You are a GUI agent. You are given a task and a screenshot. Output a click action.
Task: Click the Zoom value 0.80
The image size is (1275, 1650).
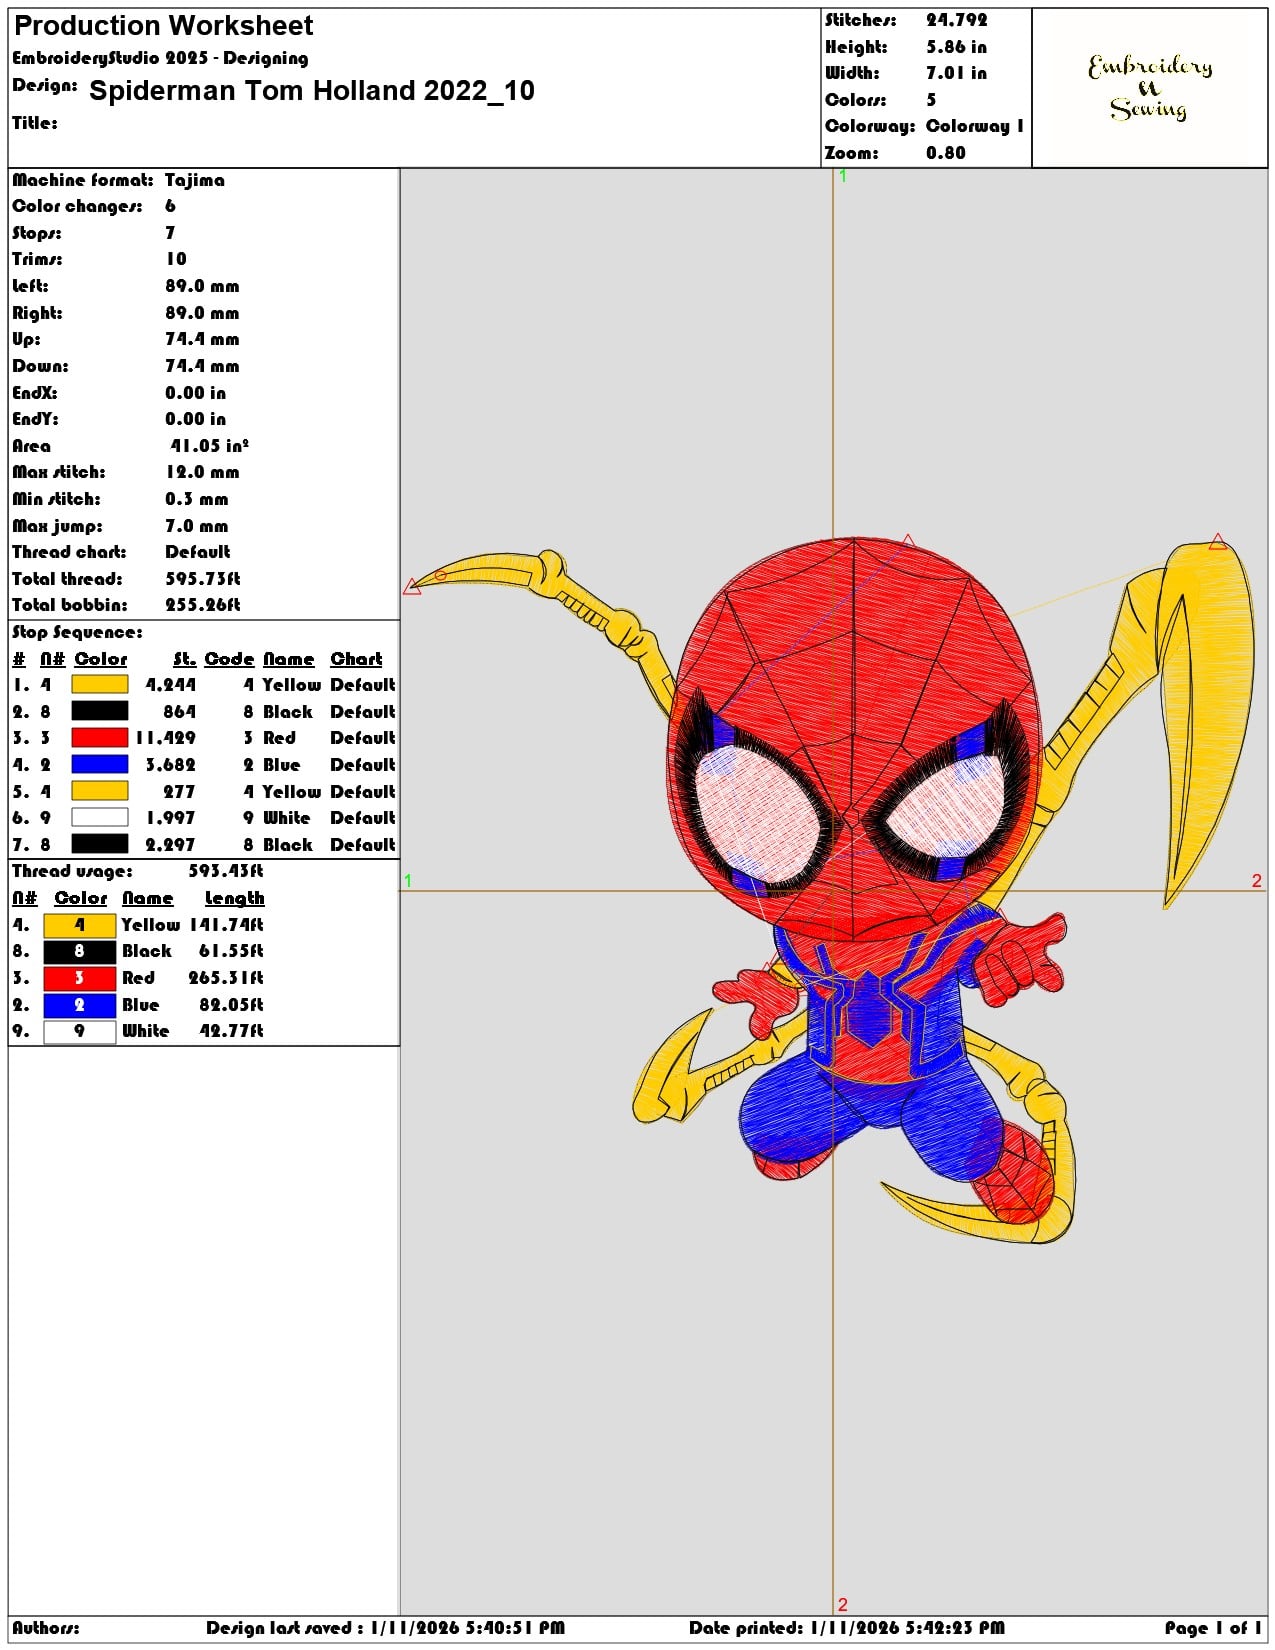coord(946,153)
